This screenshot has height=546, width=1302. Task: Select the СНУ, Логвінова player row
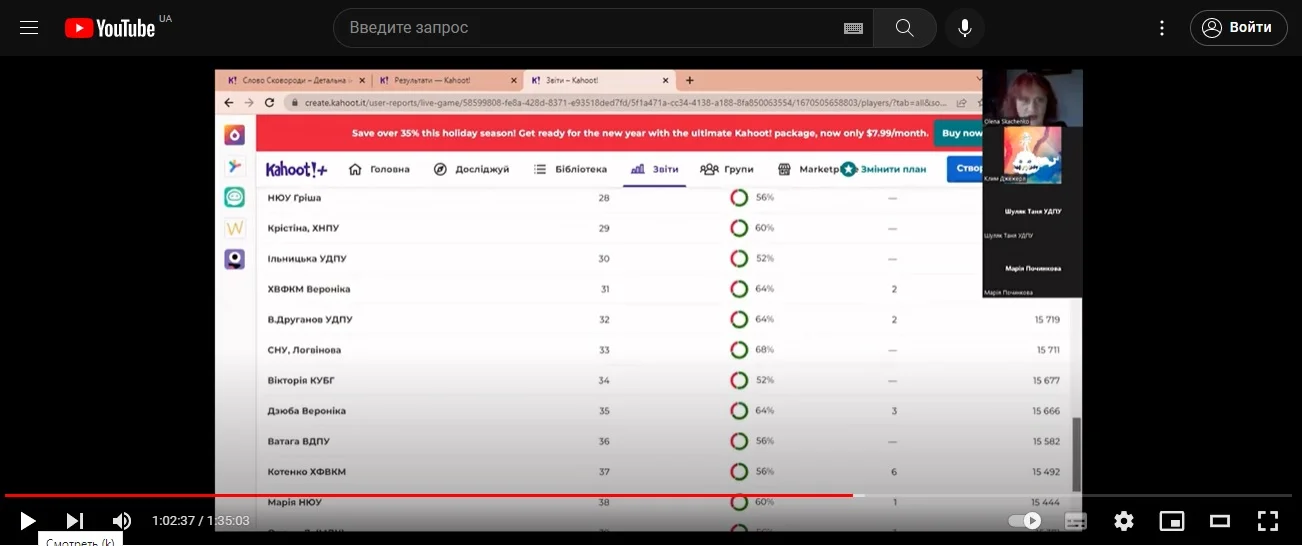[664, 350]
